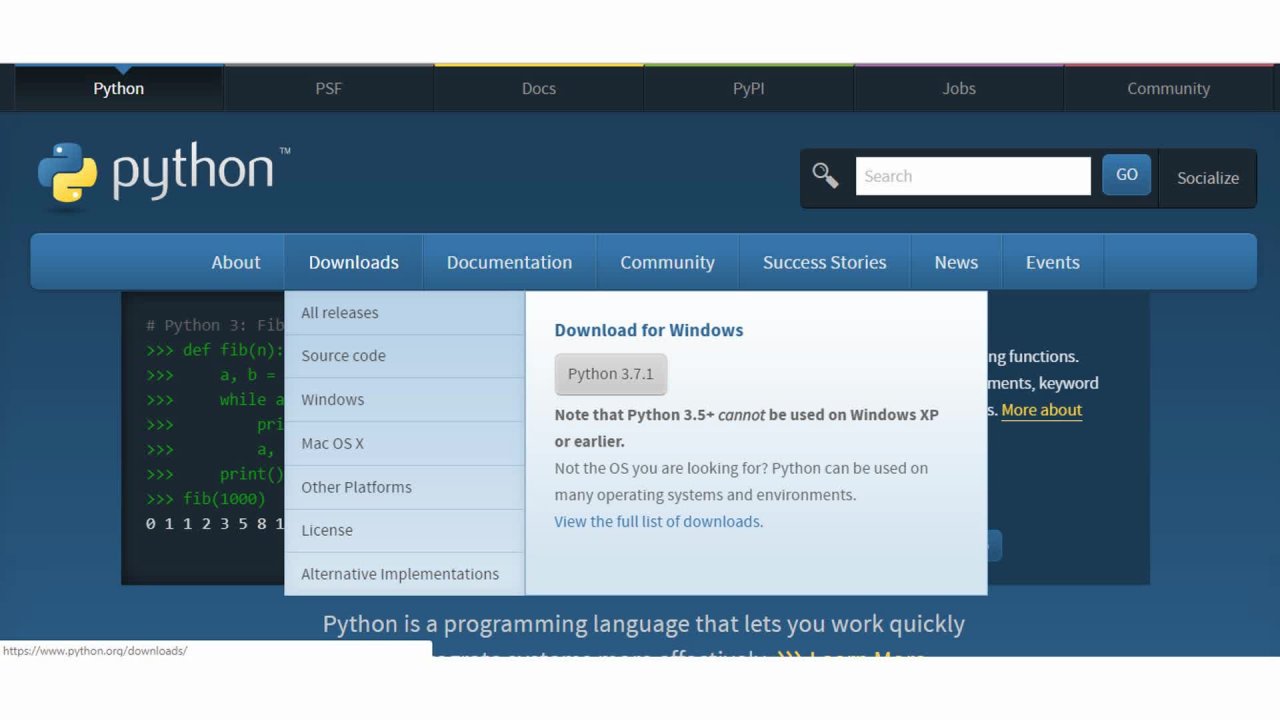Screen dimensions: 1280x720
Task: Select Alternative Implementations in Downloads dropdown
Action: pyautogui.click(x=405, y=574)
